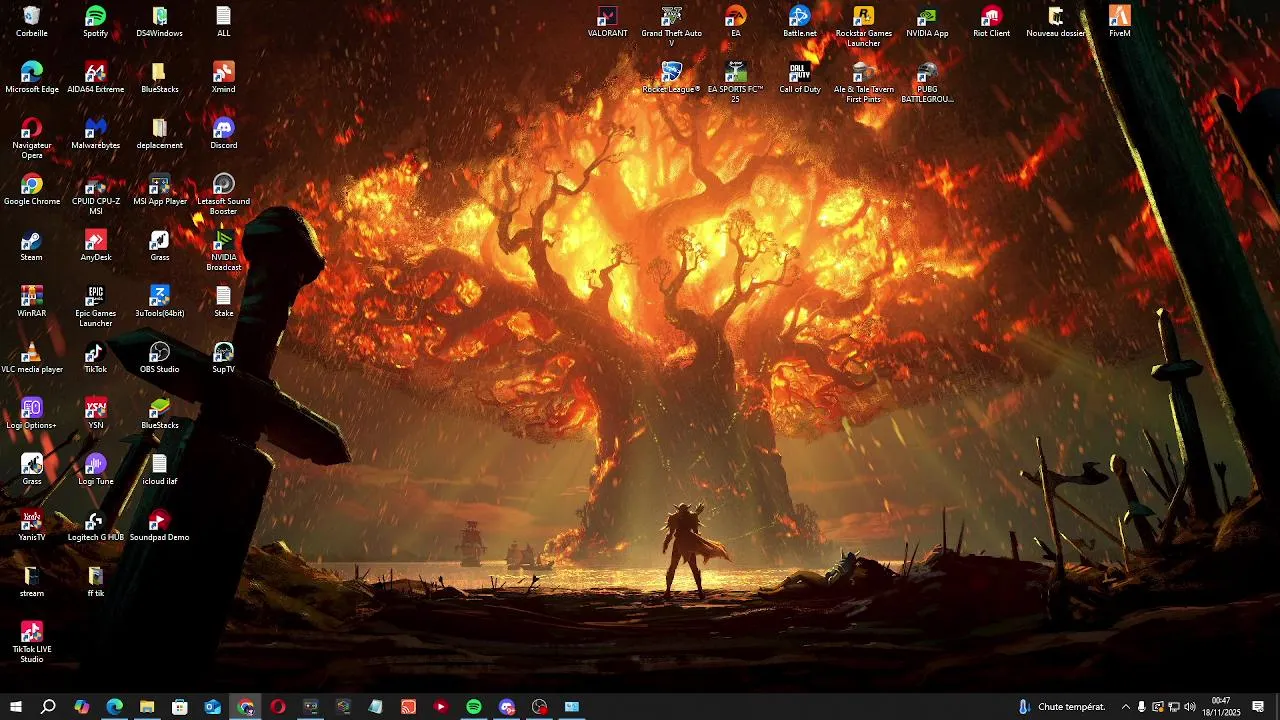This screenshot has width=1280, height=720.
Task: Open the Discord desktop shortcut
Action: 224,134
